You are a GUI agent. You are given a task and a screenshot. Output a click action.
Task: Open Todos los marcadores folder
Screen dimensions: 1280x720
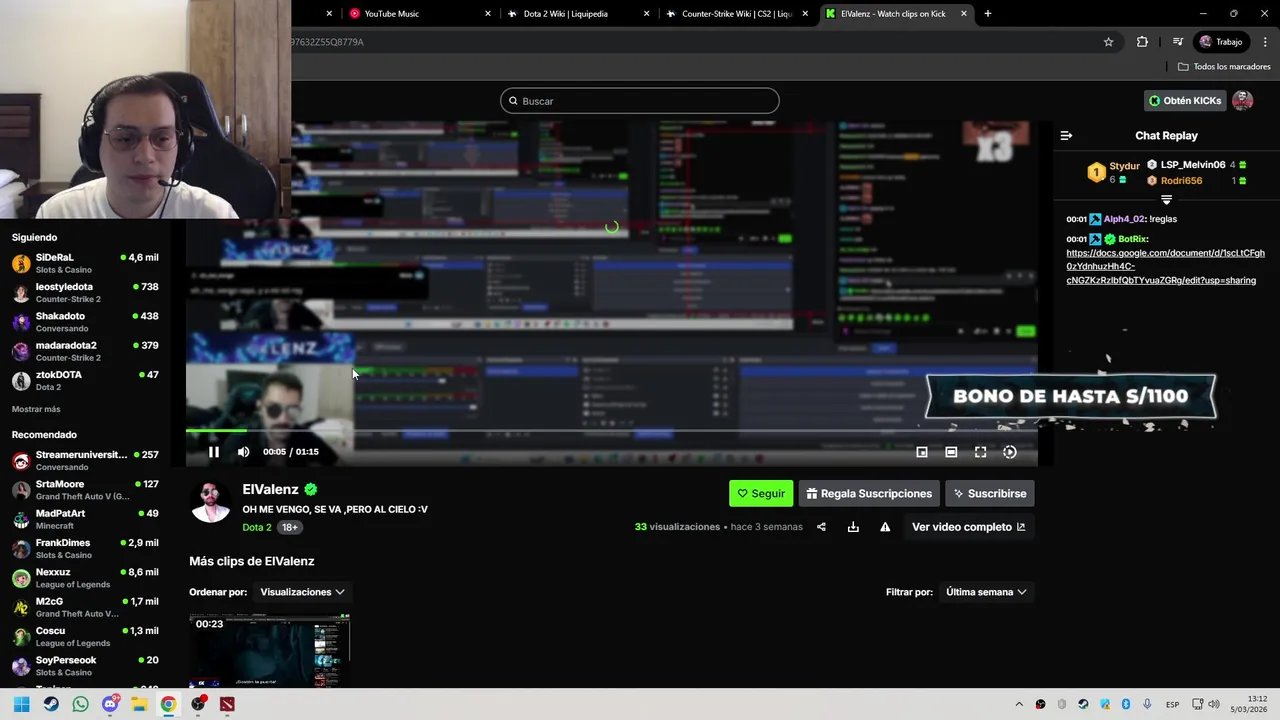[1224, 67]
